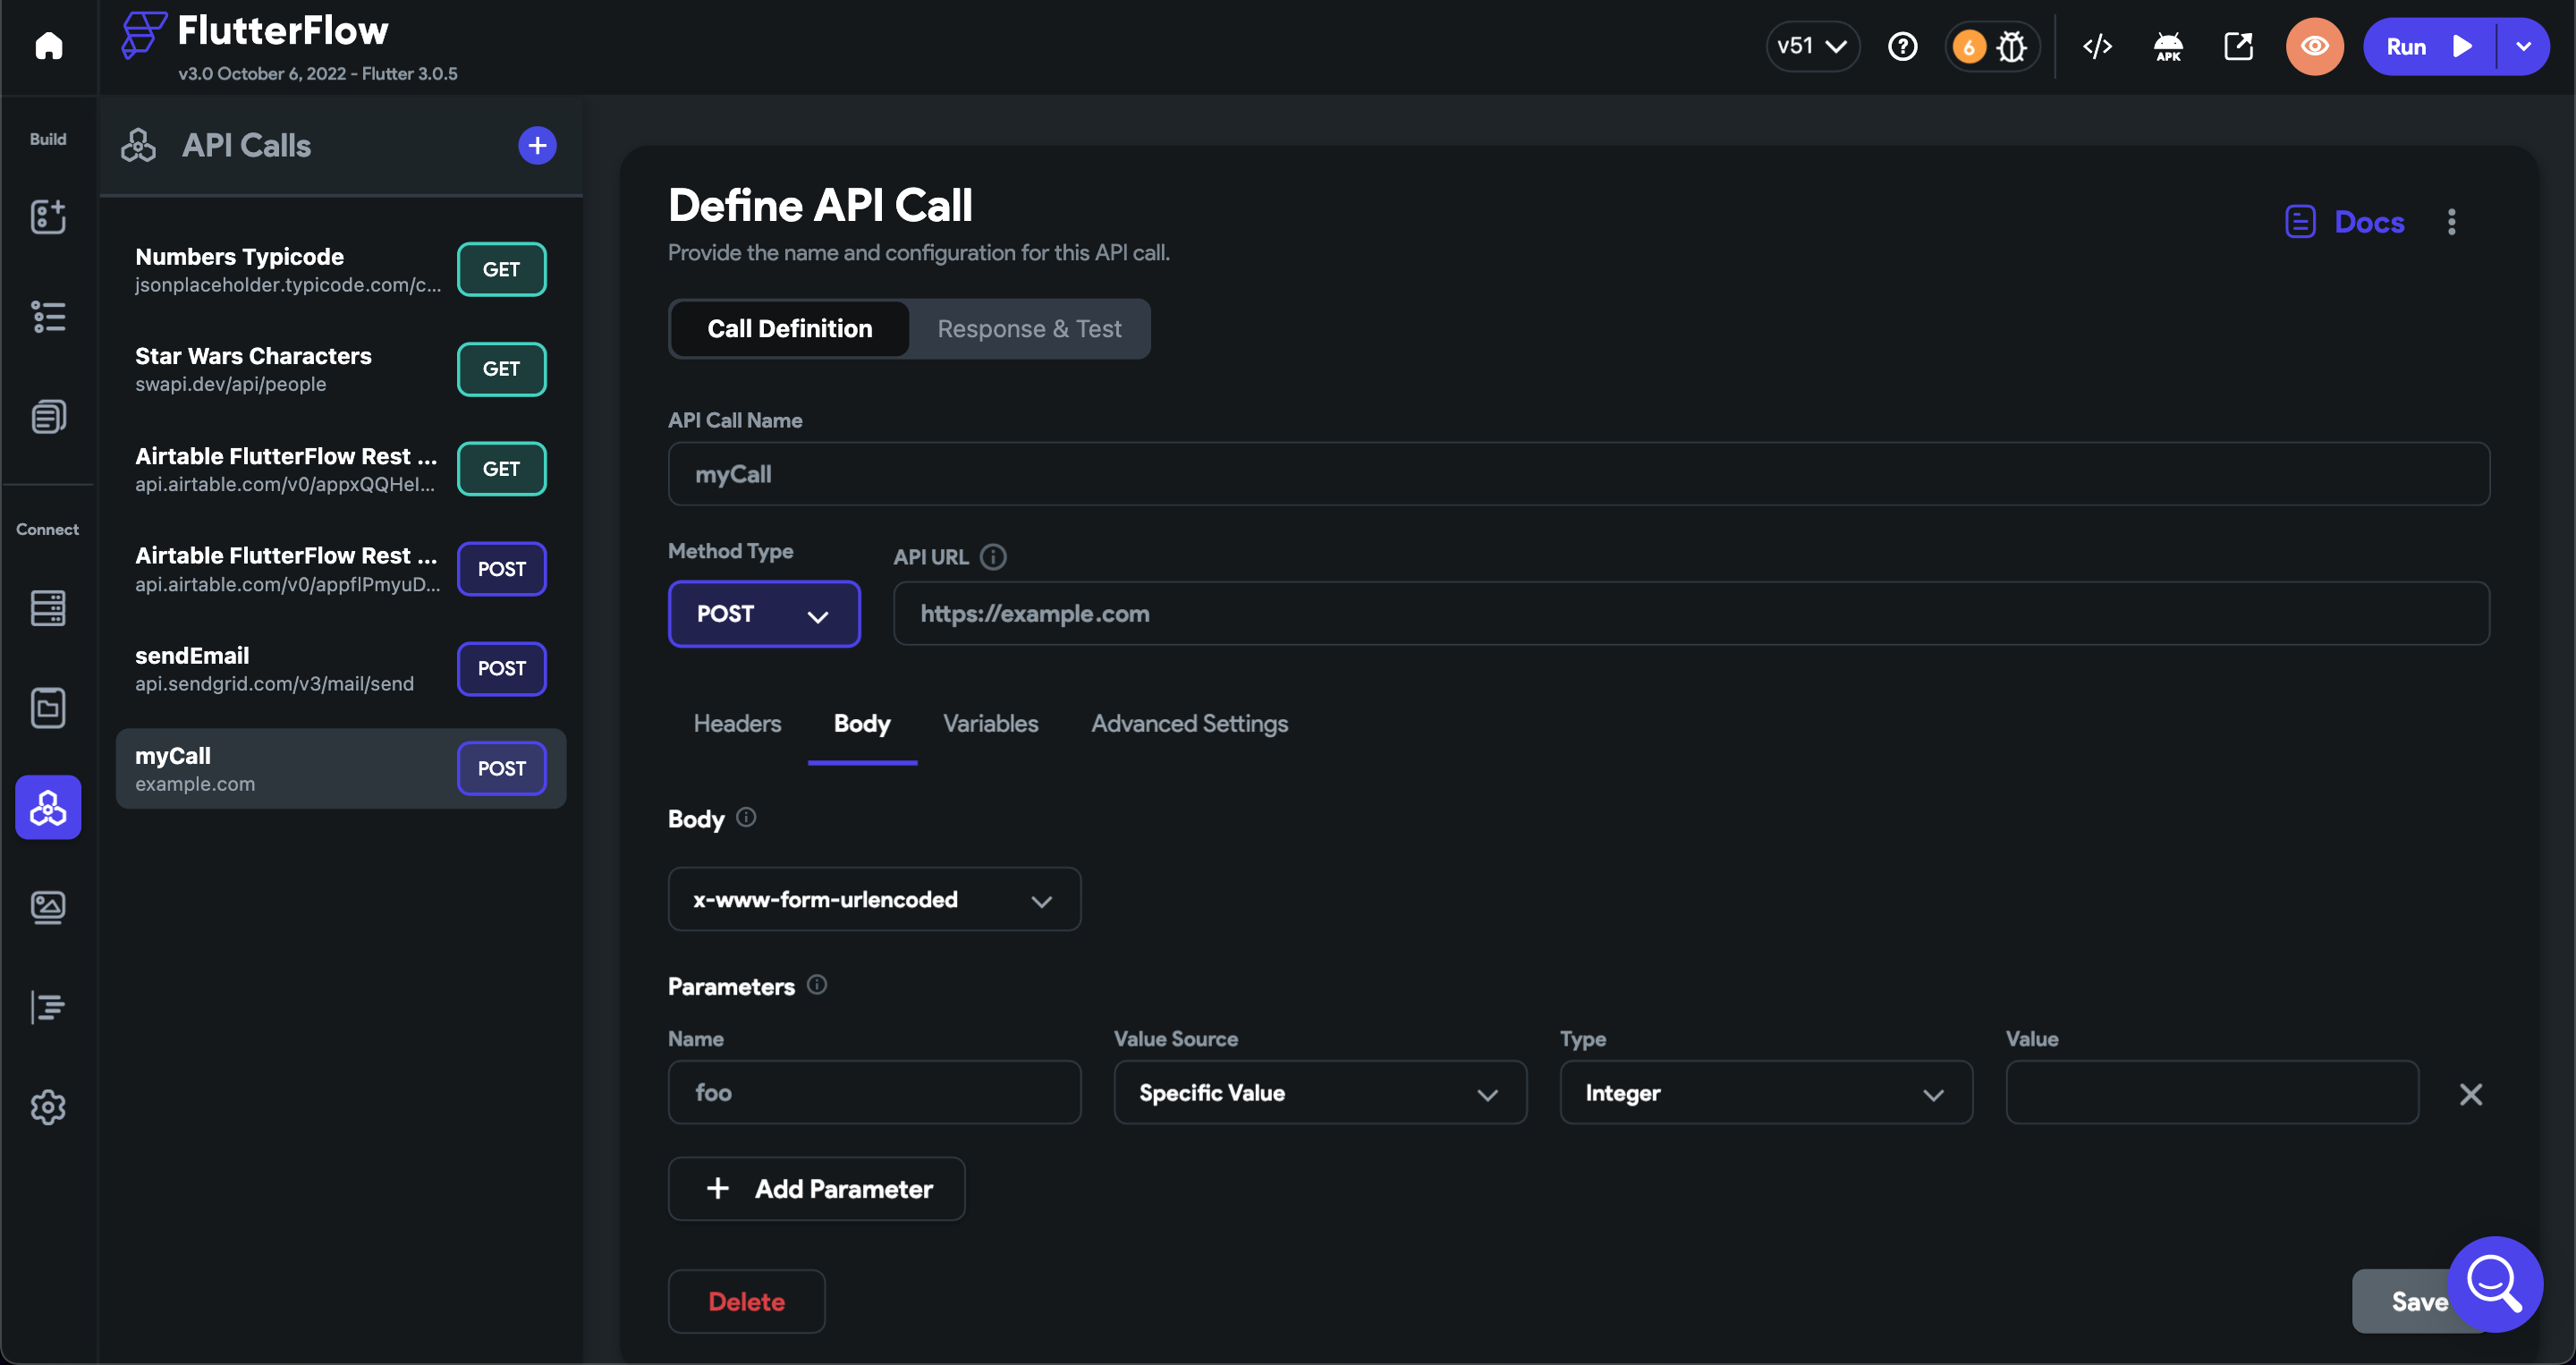Delete the myCall API call

pos(746,1300)
